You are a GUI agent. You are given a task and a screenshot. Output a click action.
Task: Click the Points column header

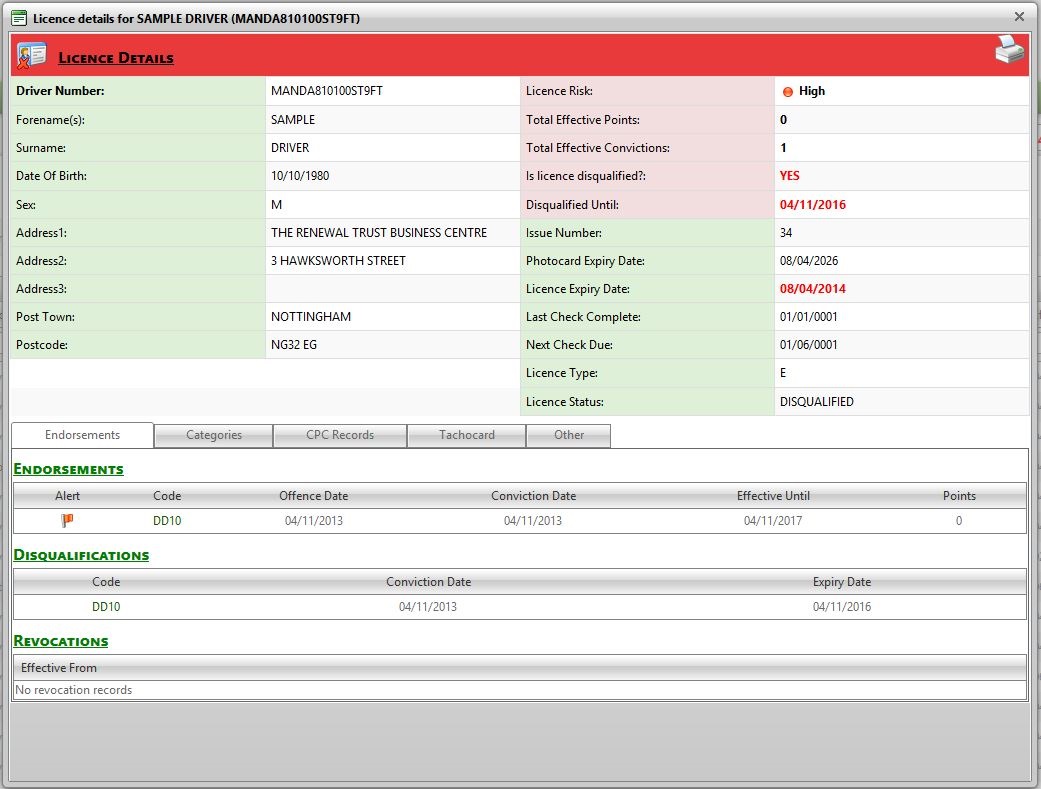tap(958, 496)
